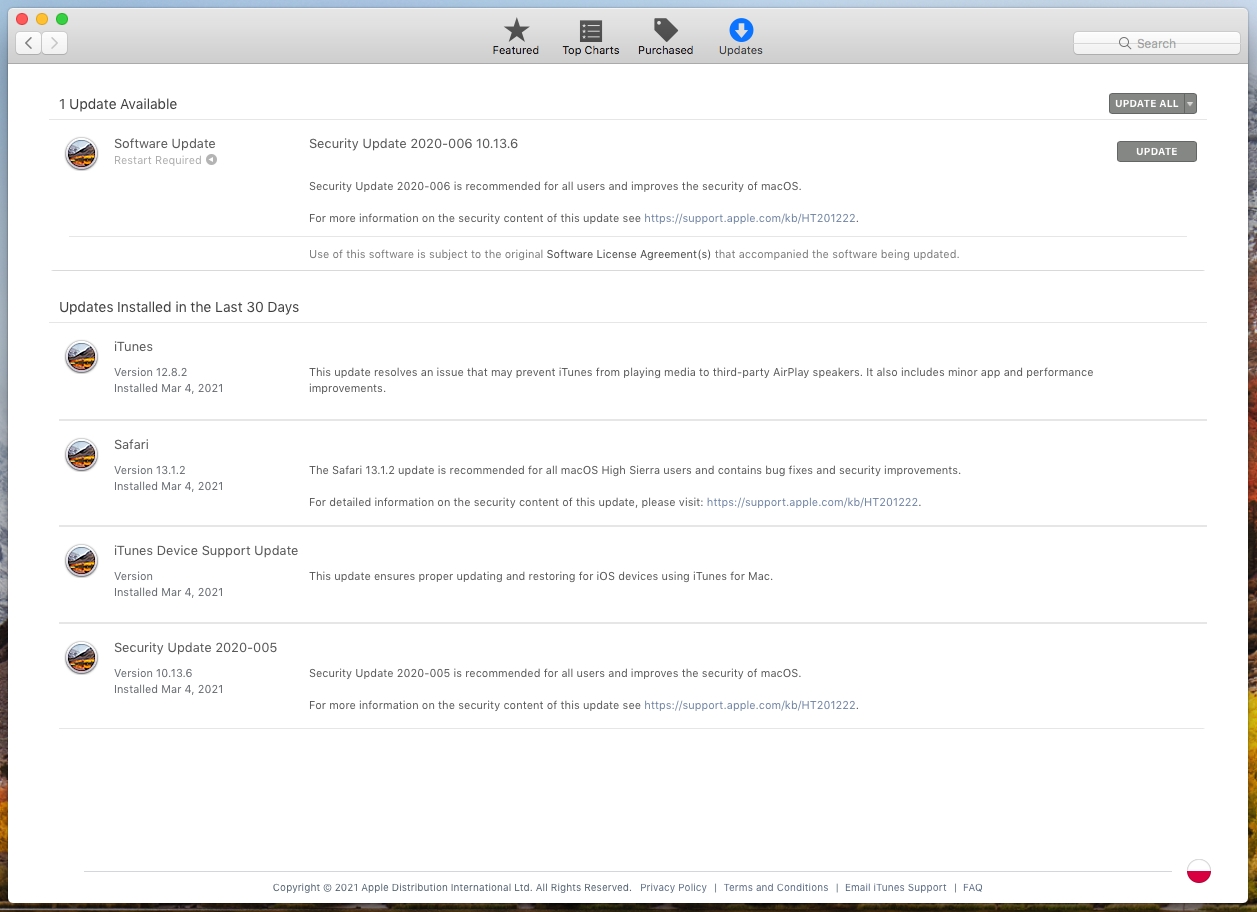Screen dimensions: 1257x912
Task: Click the Software Update macOS icon
Action: pyautogui.click(x=81, y=154)
